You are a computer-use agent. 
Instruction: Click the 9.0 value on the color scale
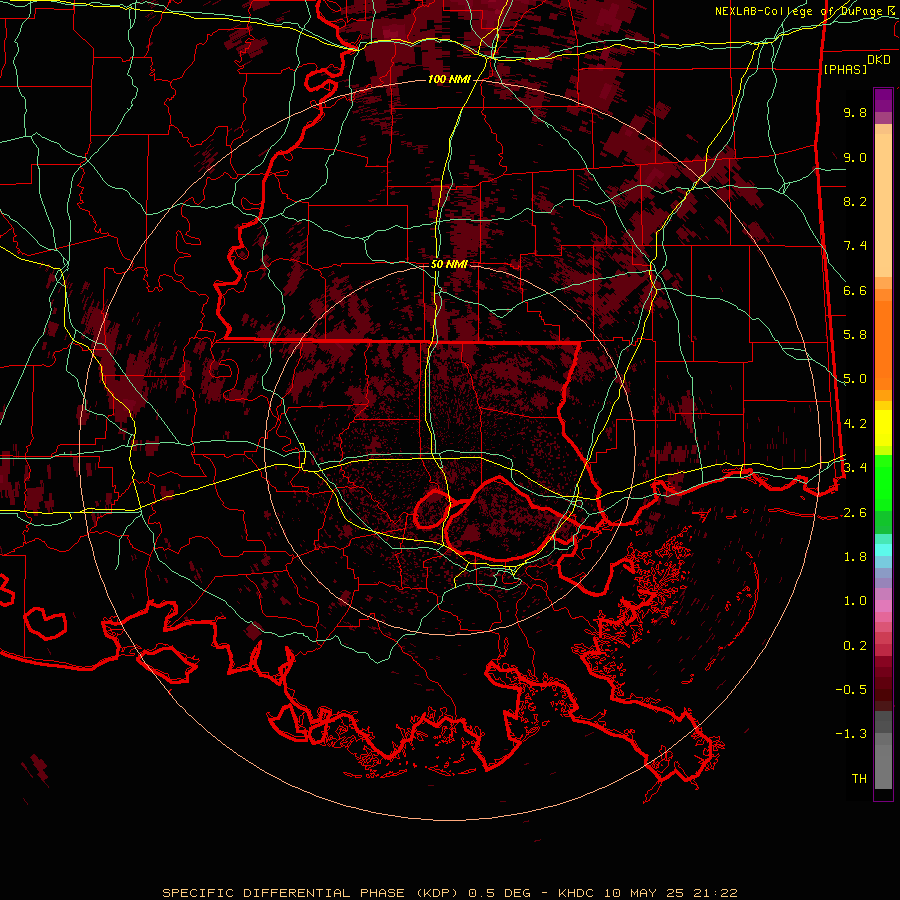click(855, 157)
